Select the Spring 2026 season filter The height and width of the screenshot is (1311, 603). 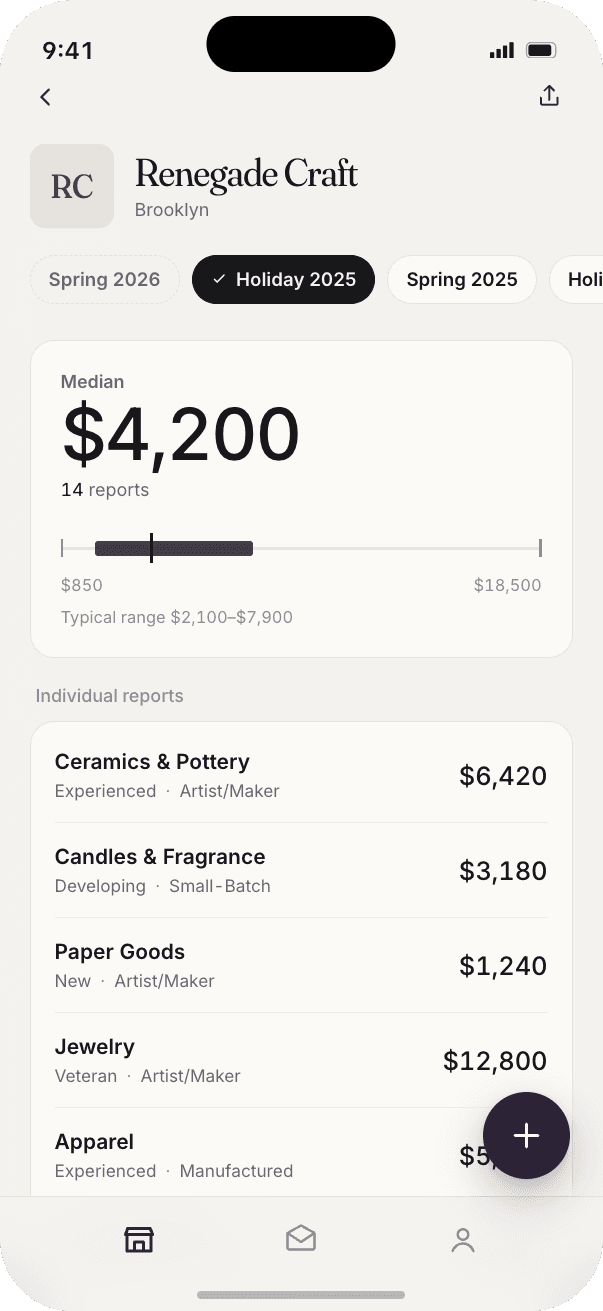(x=104, y=280)
